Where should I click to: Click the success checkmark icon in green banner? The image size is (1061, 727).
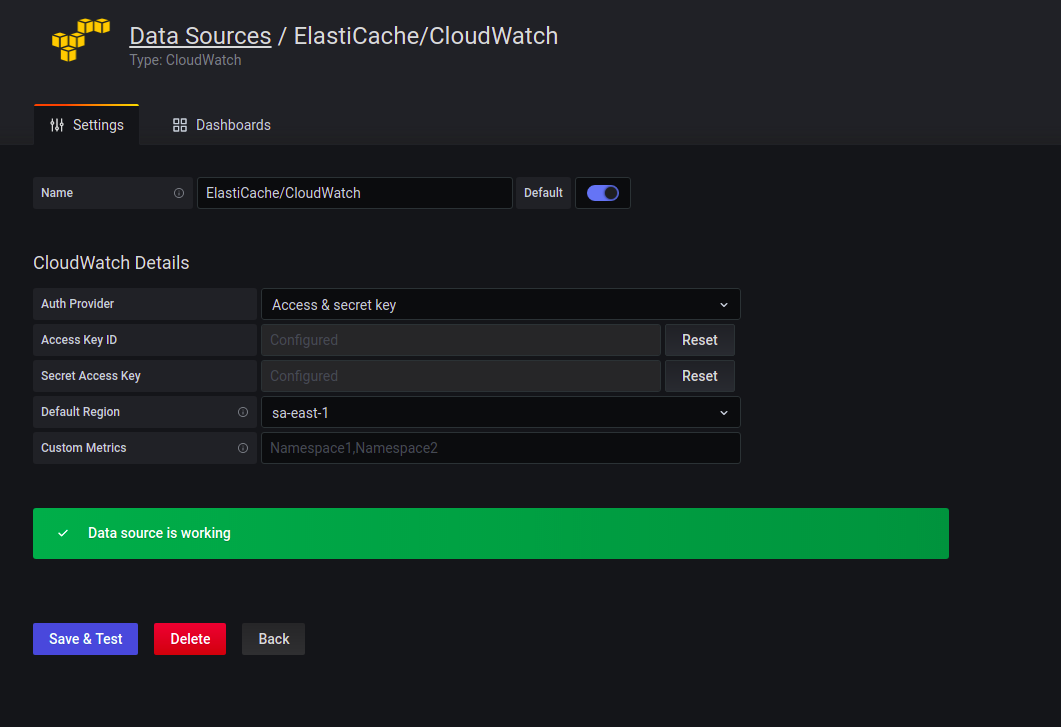click(x=63, y=533)
